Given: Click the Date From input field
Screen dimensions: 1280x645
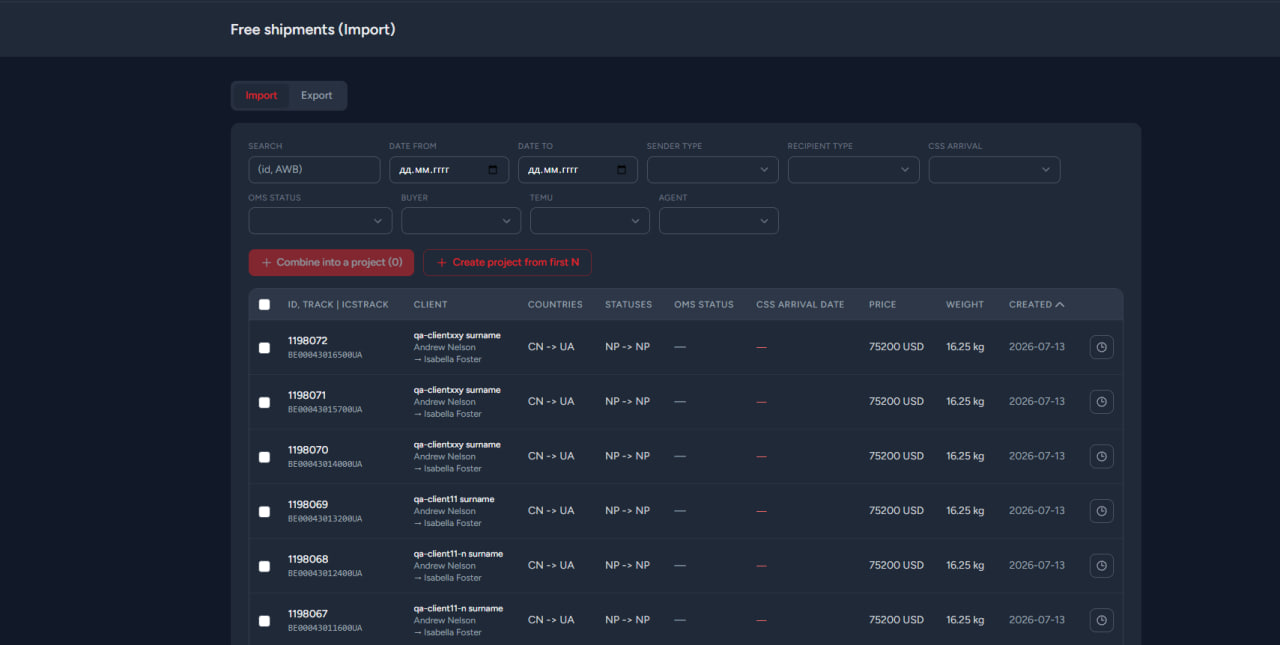Looking at the screenshot, I should pyautogui.click(x=449, y=170).
